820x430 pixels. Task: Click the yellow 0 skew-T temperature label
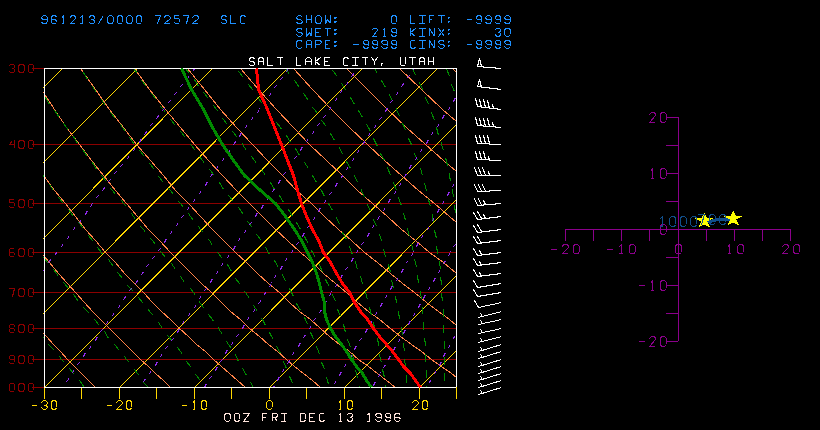click(x=270, y=405)
